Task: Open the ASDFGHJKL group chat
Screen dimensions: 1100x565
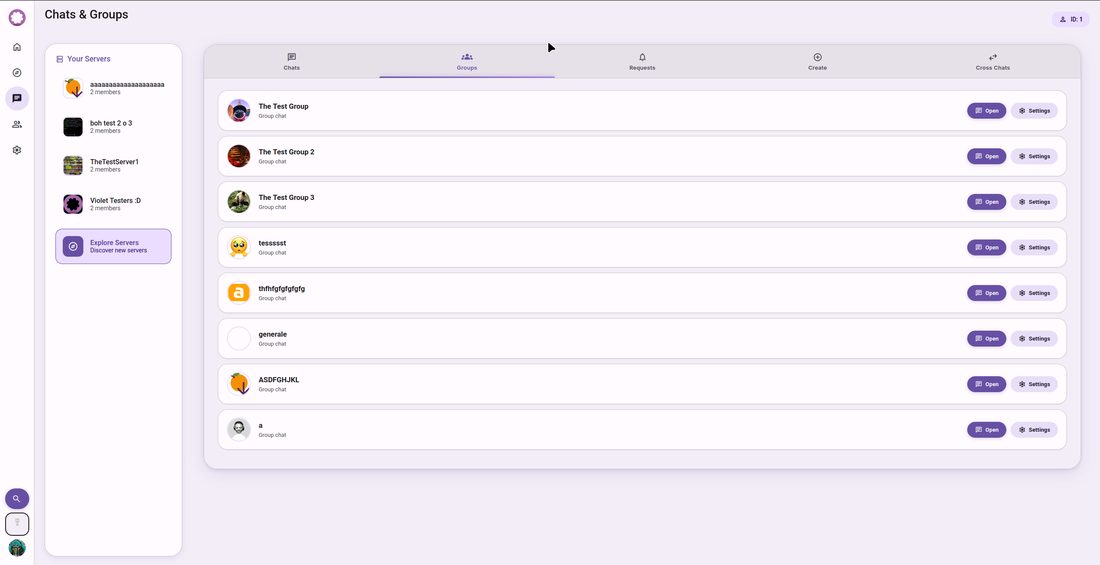Action: click(986, 385)
